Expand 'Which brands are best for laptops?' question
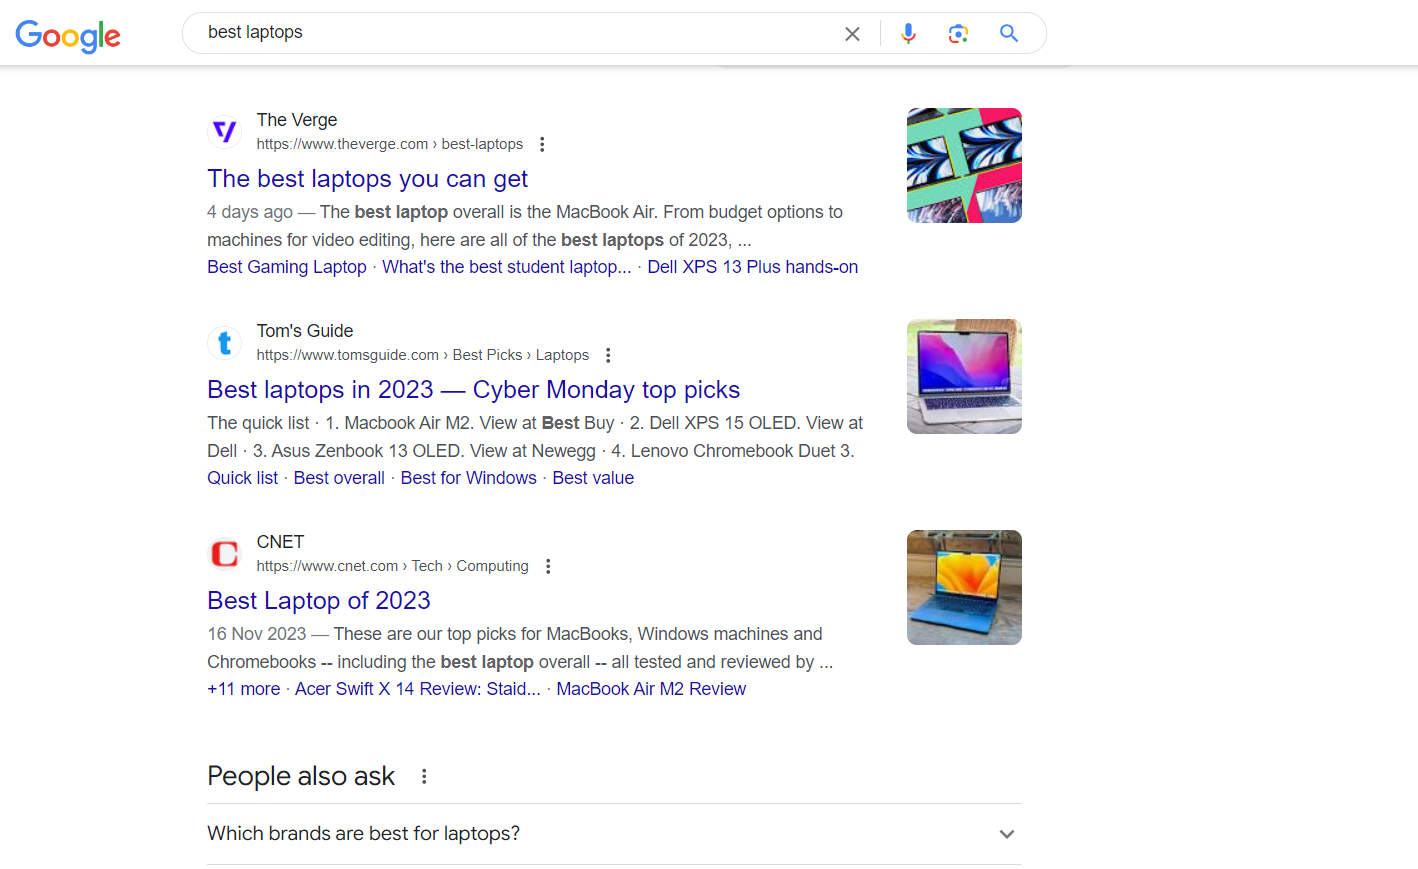1418x869 pixels. [x=614, y=834]
